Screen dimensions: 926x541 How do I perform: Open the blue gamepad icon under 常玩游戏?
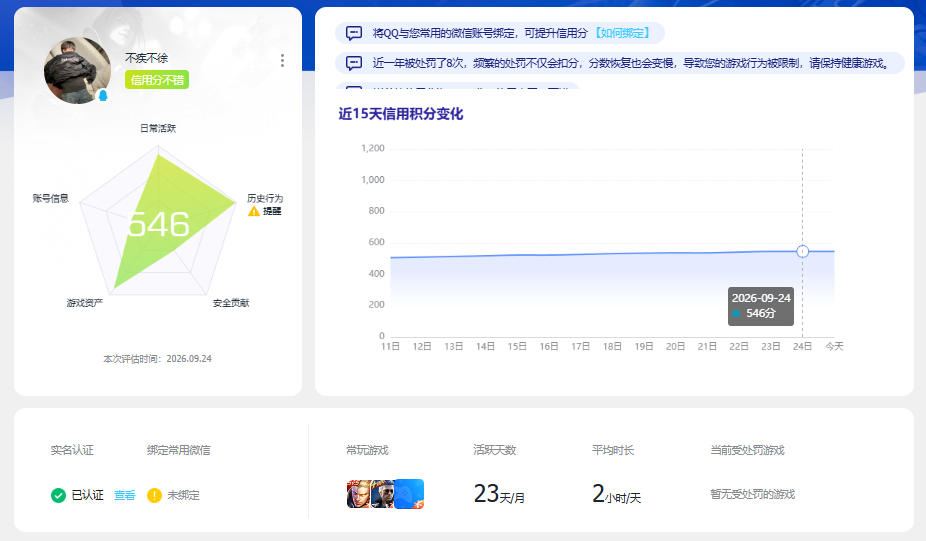click(409, 494)
